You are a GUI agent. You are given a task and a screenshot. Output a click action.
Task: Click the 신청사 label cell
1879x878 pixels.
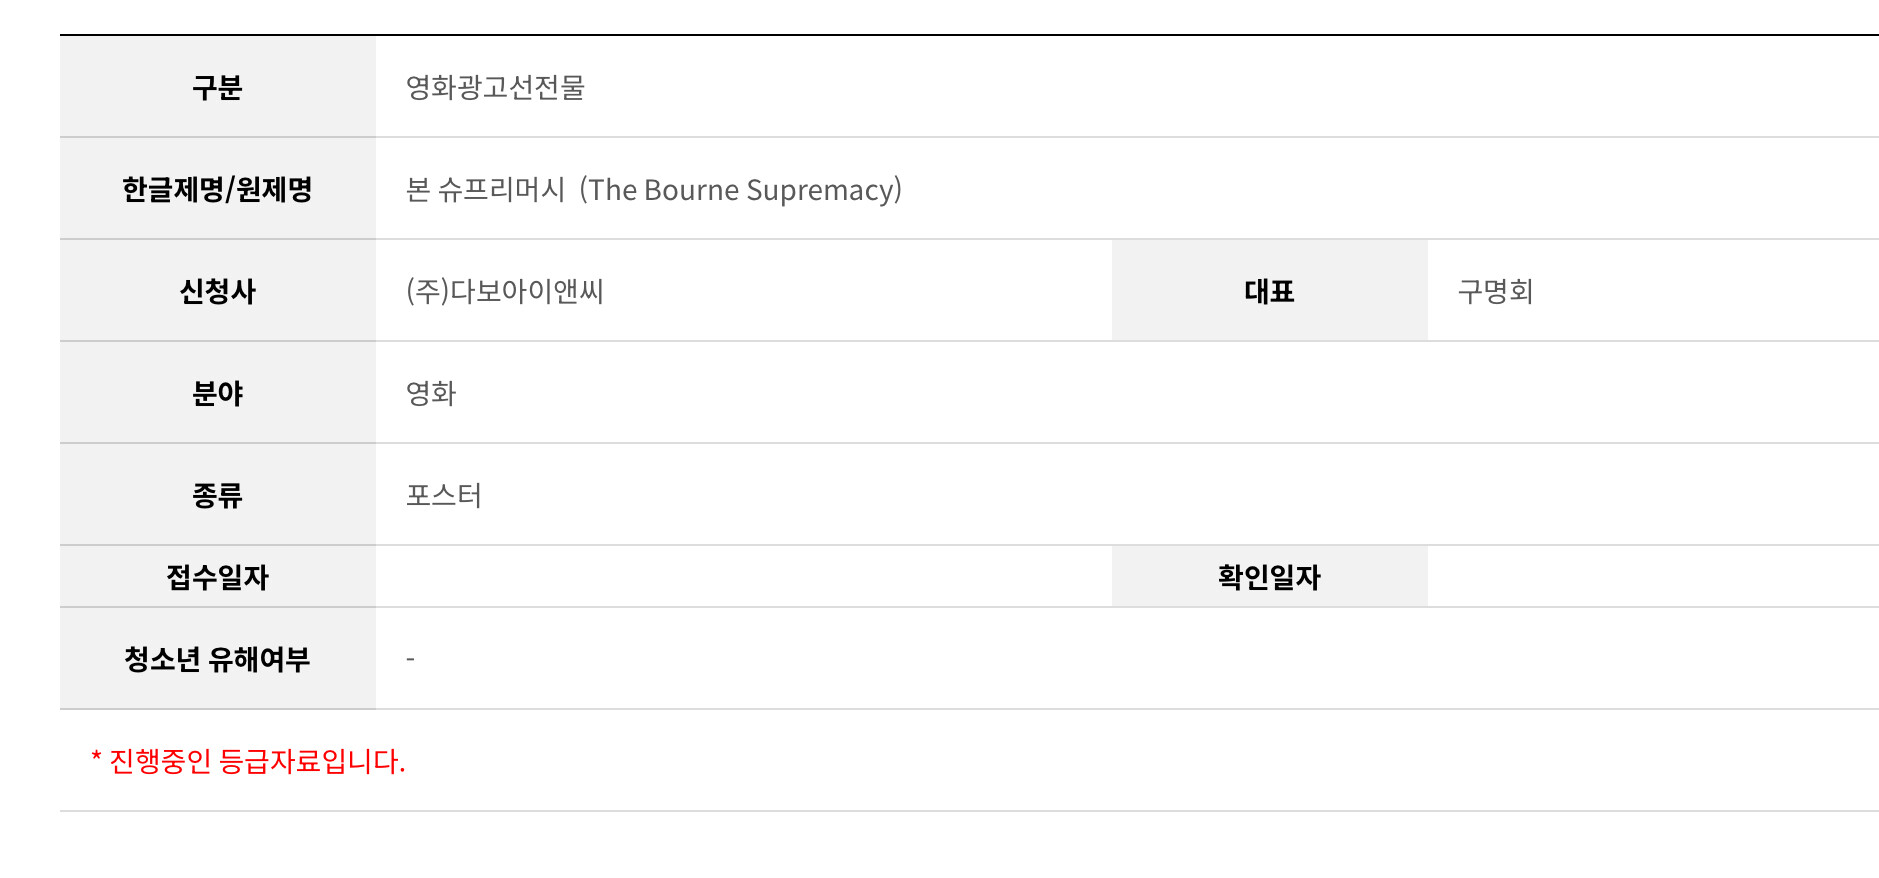point(218,291)
